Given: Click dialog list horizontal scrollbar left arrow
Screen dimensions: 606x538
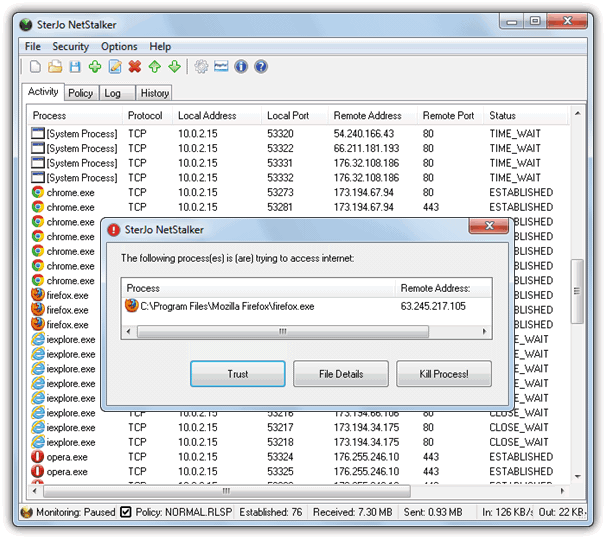Looking at the screenshot, I should point(129,331).
